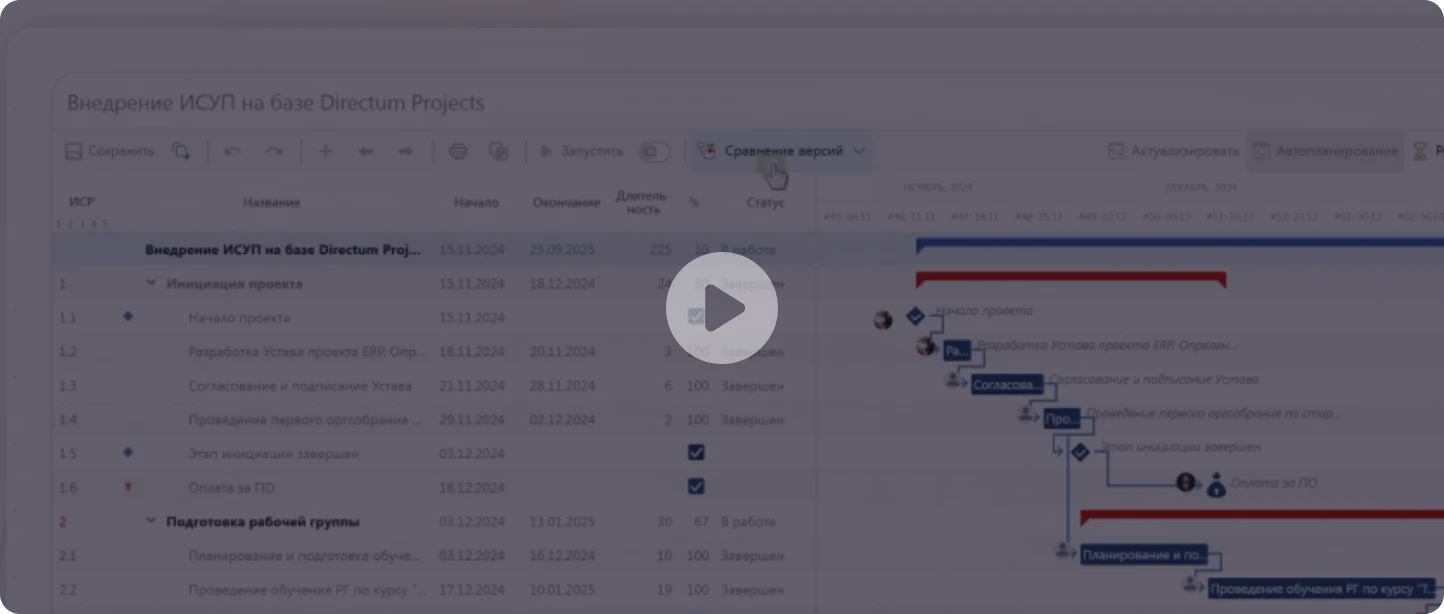
Task: Select the Согласование и подписание Устава row
Action: (x=433, y=386)
